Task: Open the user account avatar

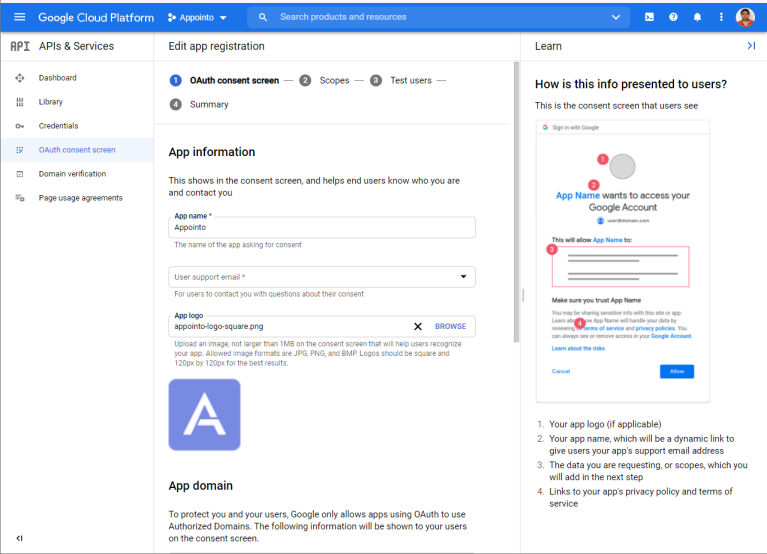Action: click(x=745, y=17)
